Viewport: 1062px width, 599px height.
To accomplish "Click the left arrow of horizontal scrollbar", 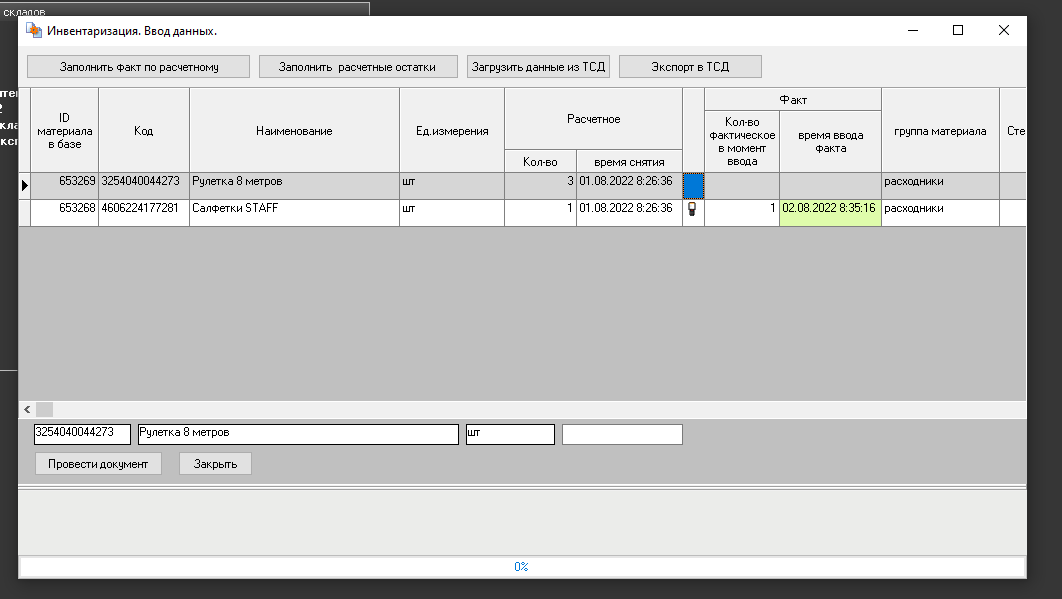I will click(x=27, y=409).
